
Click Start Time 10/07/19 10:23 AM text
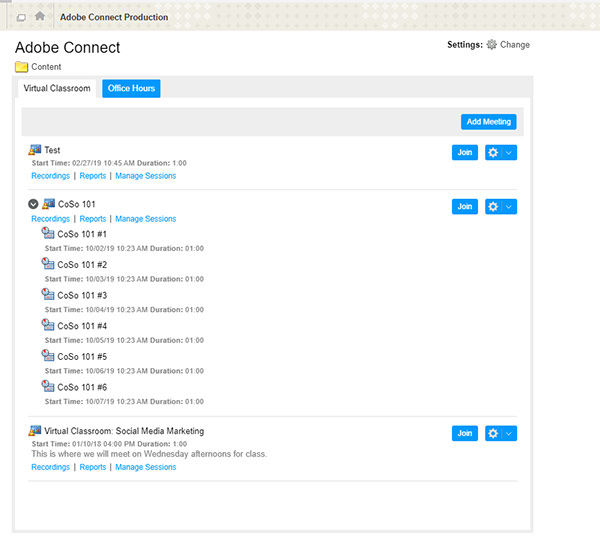tap(96, 402)
